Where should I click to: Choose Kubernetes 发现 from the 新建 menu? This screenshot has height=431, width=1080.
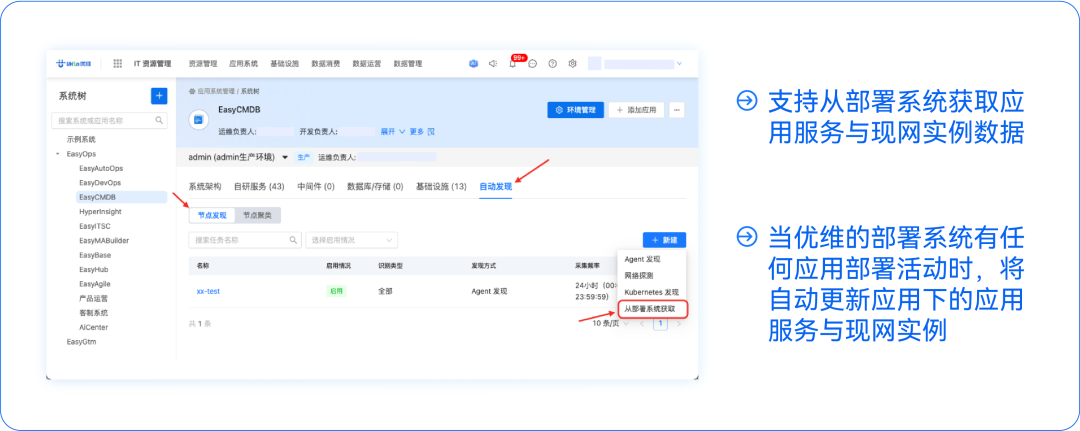652,293
